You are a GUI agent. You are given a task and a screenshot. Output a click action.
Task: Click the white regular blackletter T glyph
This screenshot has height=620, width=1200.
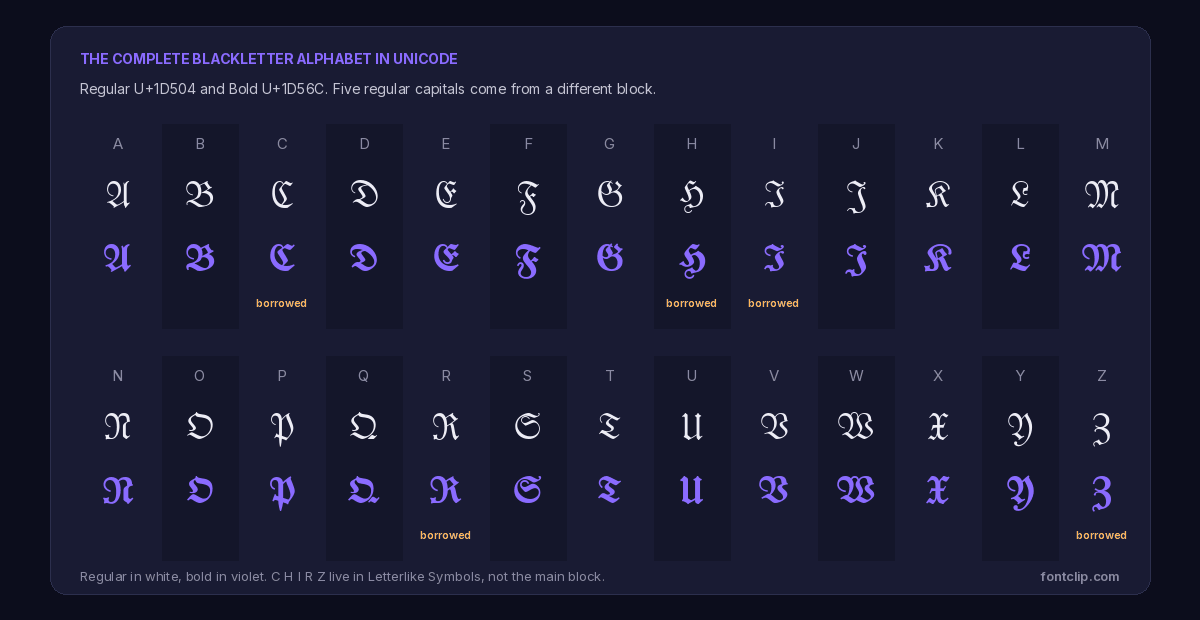tap(610, 426)
